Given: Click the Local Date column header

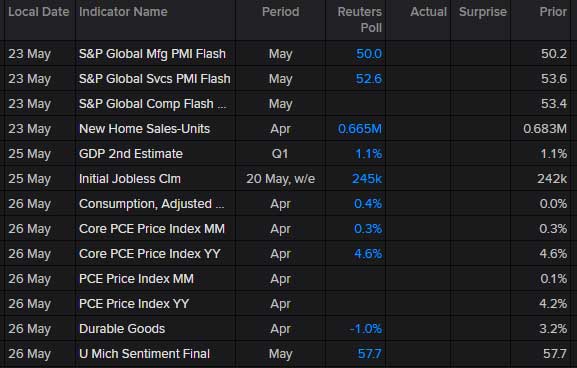Looking at the screenshot, I should tap(39, 12).
